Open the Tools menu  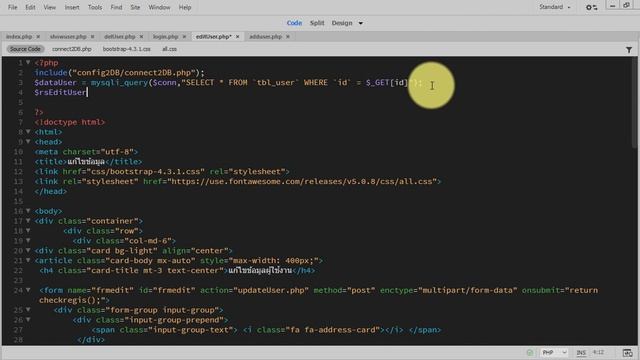(95, 7)
